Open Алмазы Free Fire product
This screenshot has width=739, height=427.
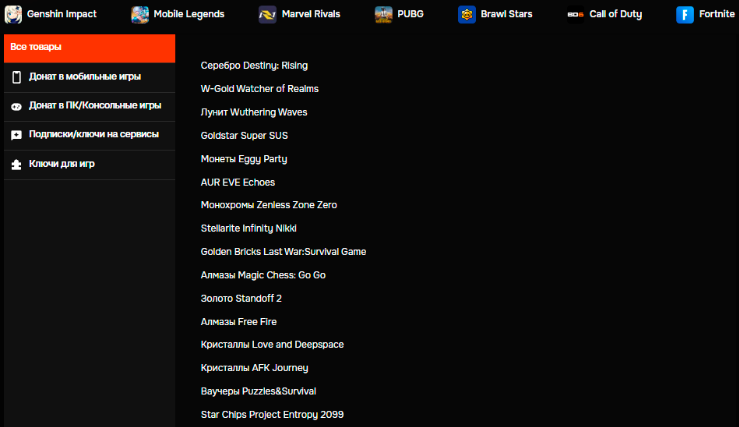click(x=239, y=322)
